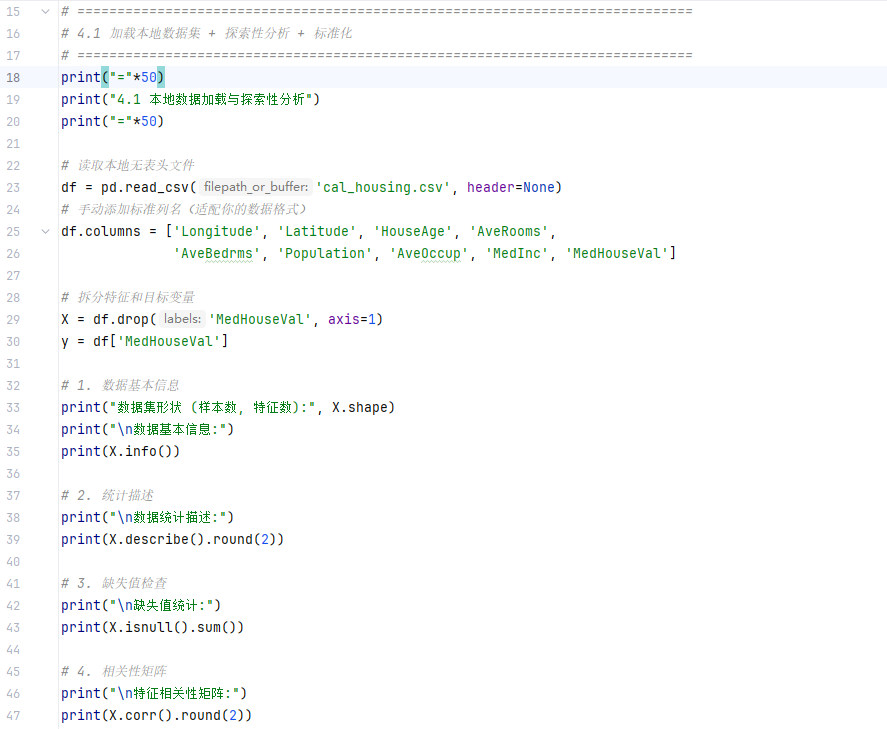Click the X.describe().round(2) expression
Screen dimensions: 887x729
pyautogui.click(x=193, y=540)
